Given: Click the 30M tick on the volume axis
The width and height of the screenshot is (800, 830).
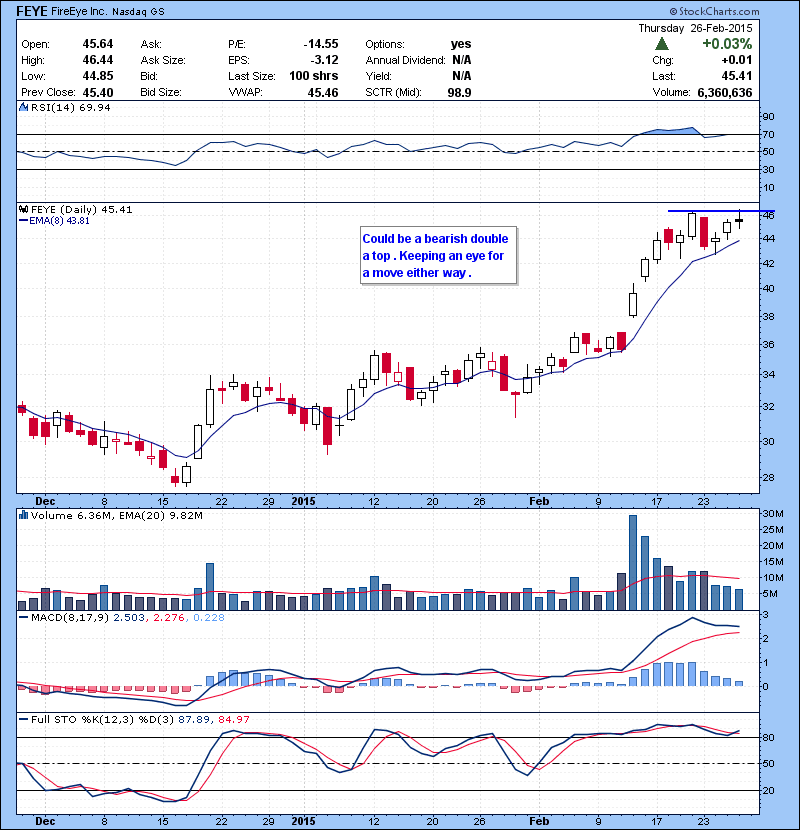Looking at the screenshot, I should click(x=773, y=513).
